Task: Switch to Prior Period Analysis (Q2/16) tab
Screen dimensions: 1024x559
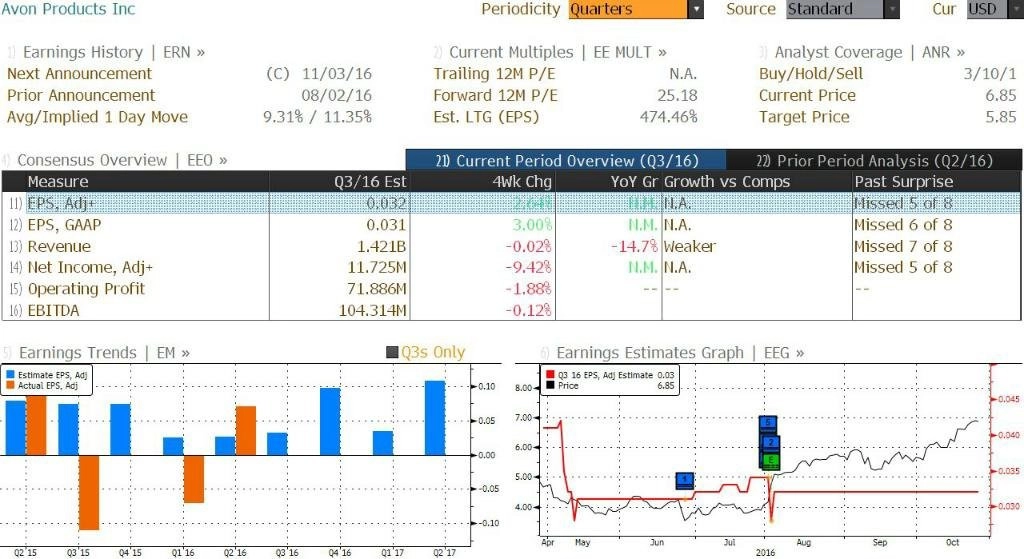Action: tap(874, 161)
